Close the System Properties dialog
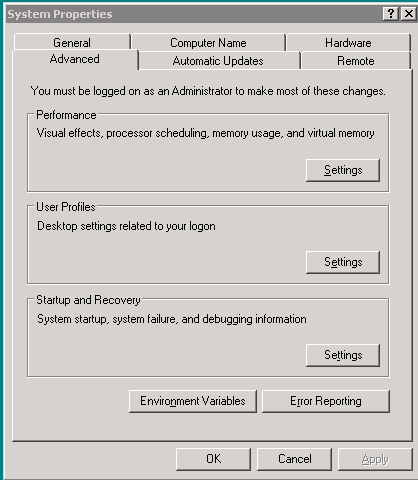The width and height of the screenshot is (418, 480). pyautogui.click(x=409, y=14)
